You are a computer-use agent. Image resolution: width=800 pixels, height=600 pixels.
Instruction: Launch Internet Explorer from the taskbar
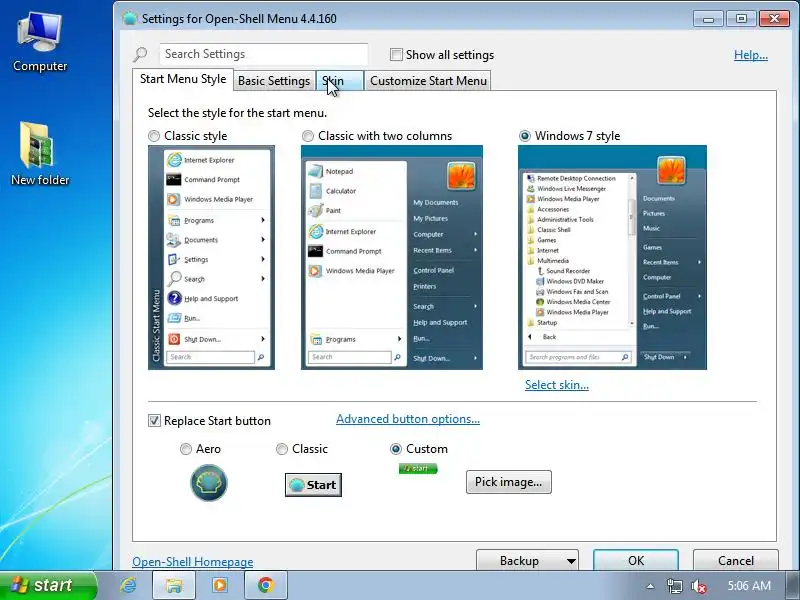128,585
